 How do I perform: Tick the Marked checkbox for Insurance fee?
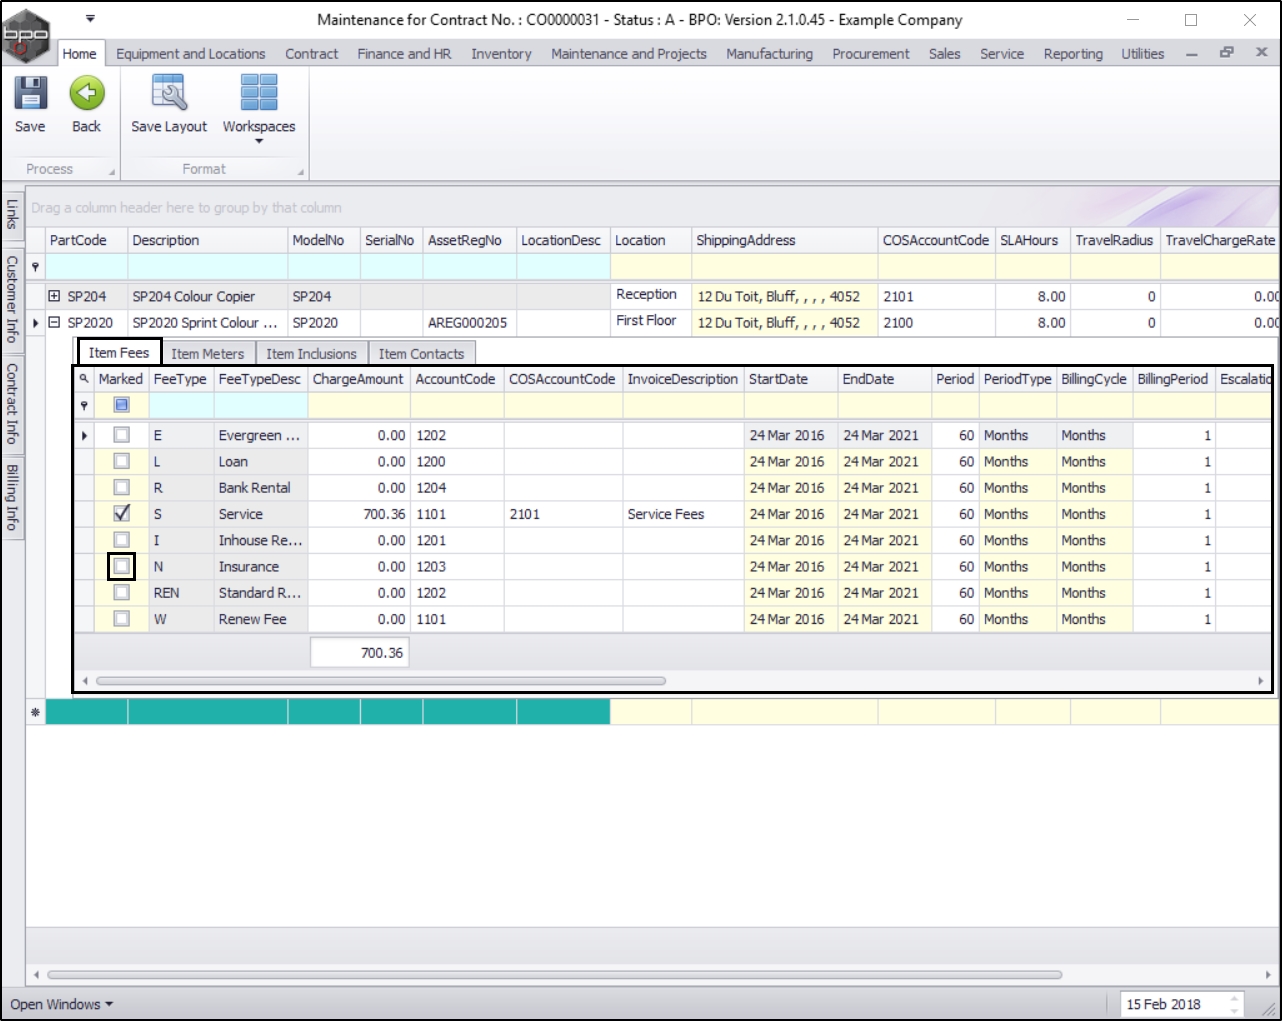click(x=121, y=566)
